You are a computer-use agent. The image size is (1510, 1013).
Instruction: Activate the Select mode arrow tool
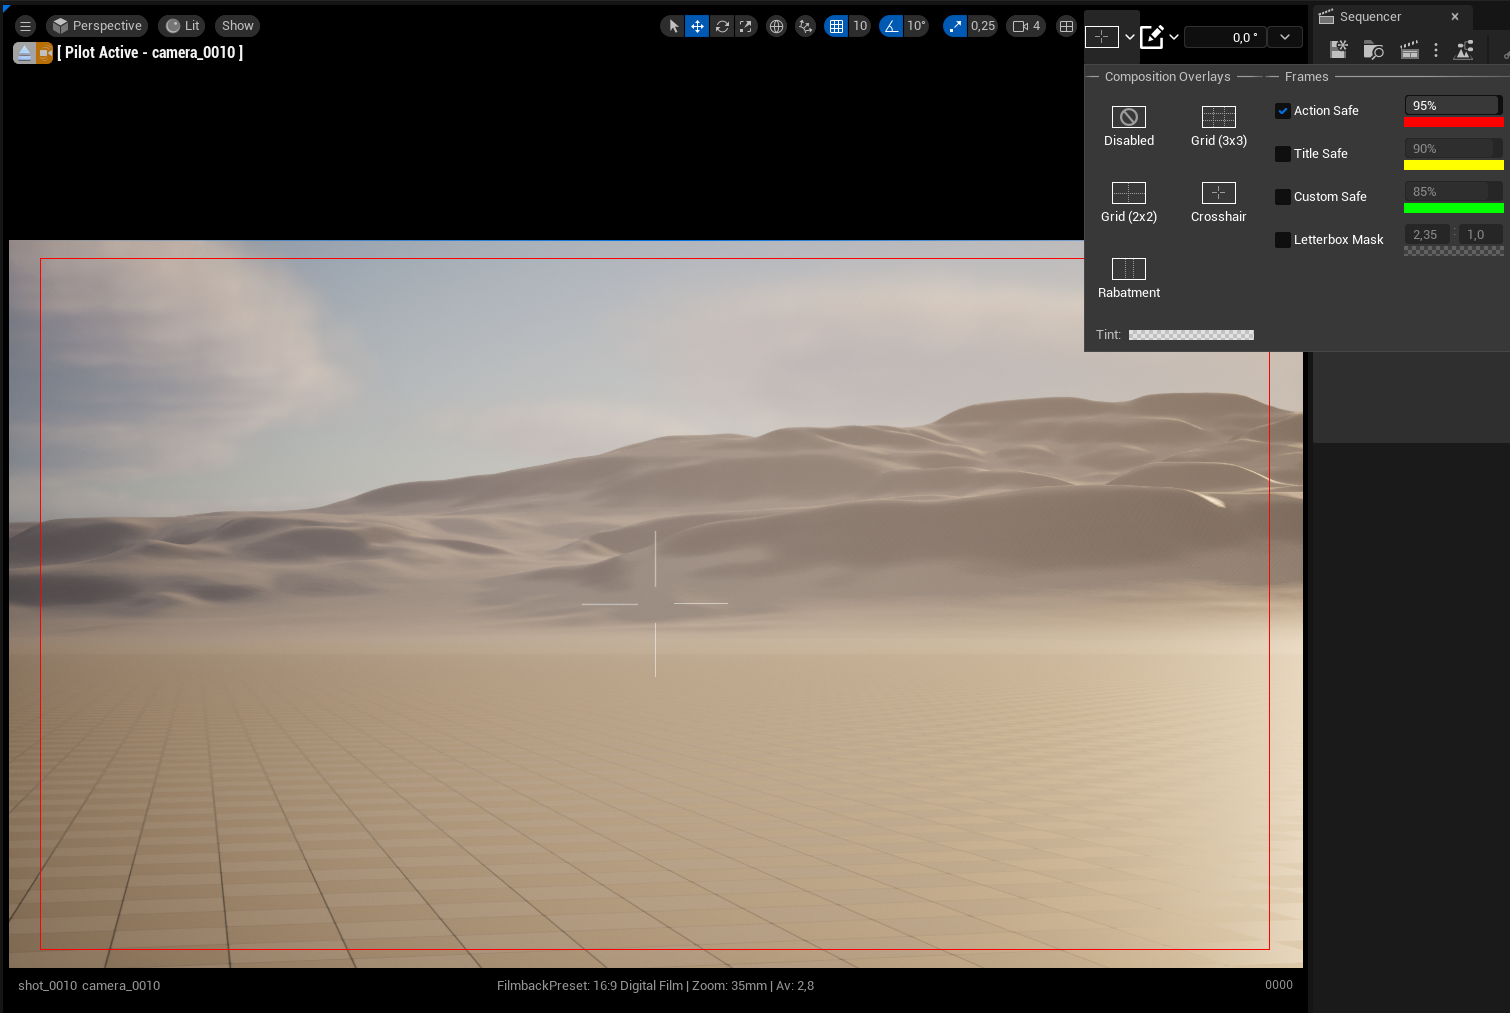tap(673, 26)
